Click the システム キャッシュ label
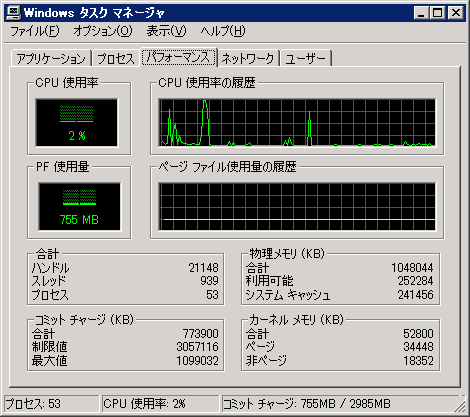 point(288,295)
